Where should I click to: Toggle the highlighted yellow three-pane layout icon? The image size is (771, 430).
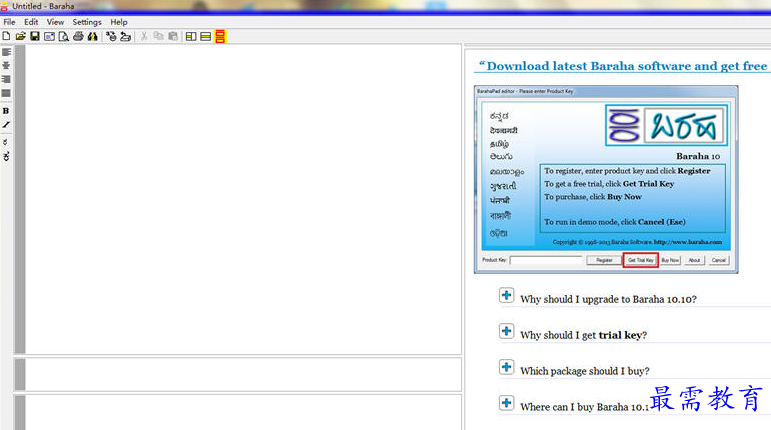(x=220, y=36)
